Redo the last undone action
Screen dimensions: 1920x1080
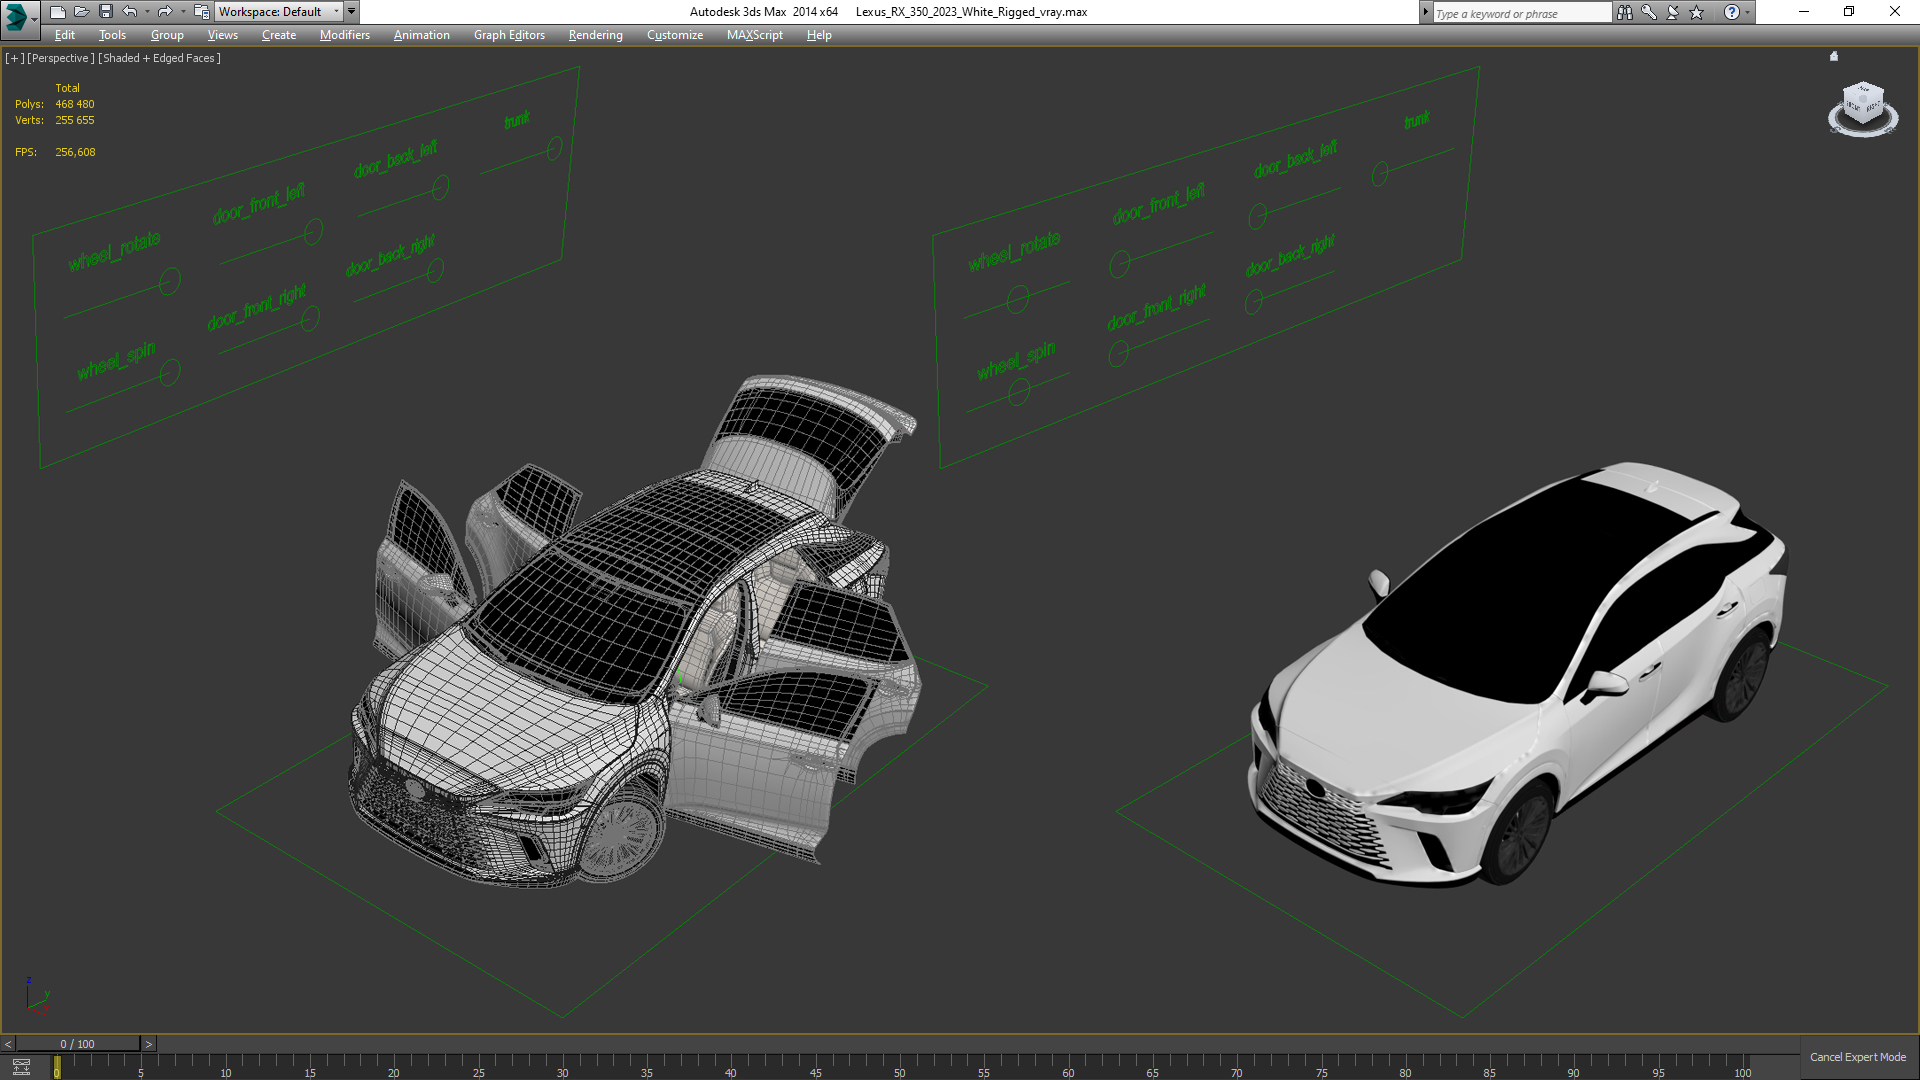165,12
